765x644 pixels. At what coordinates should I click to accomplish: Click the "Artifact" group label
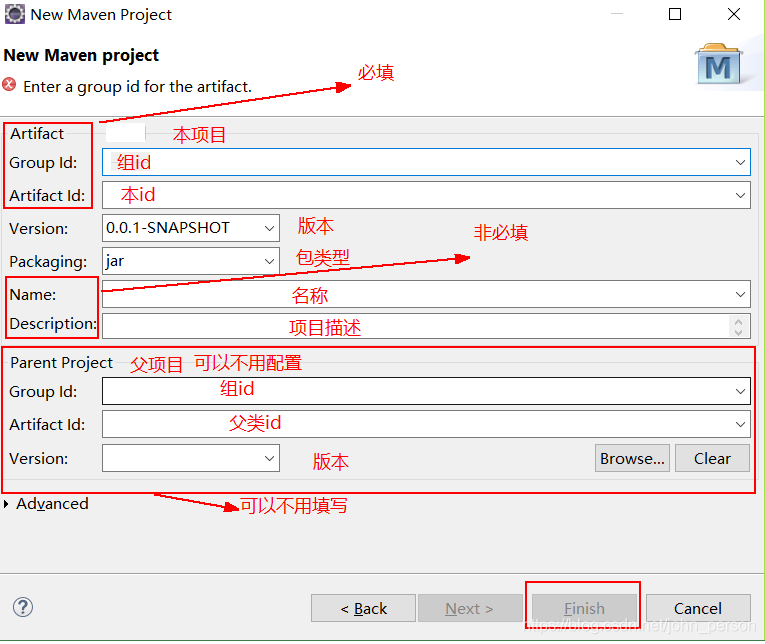[x=37, y=133]
